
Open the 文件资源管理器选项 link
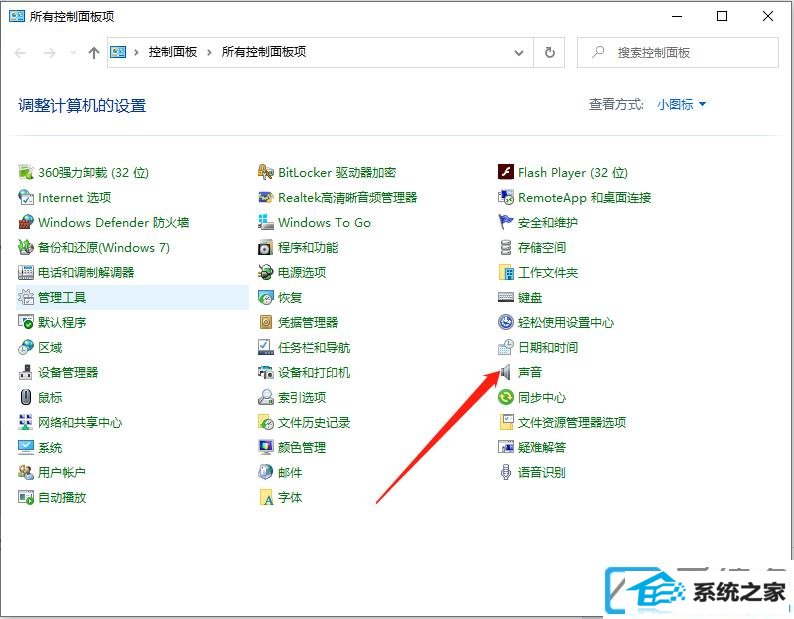[572, 422]
